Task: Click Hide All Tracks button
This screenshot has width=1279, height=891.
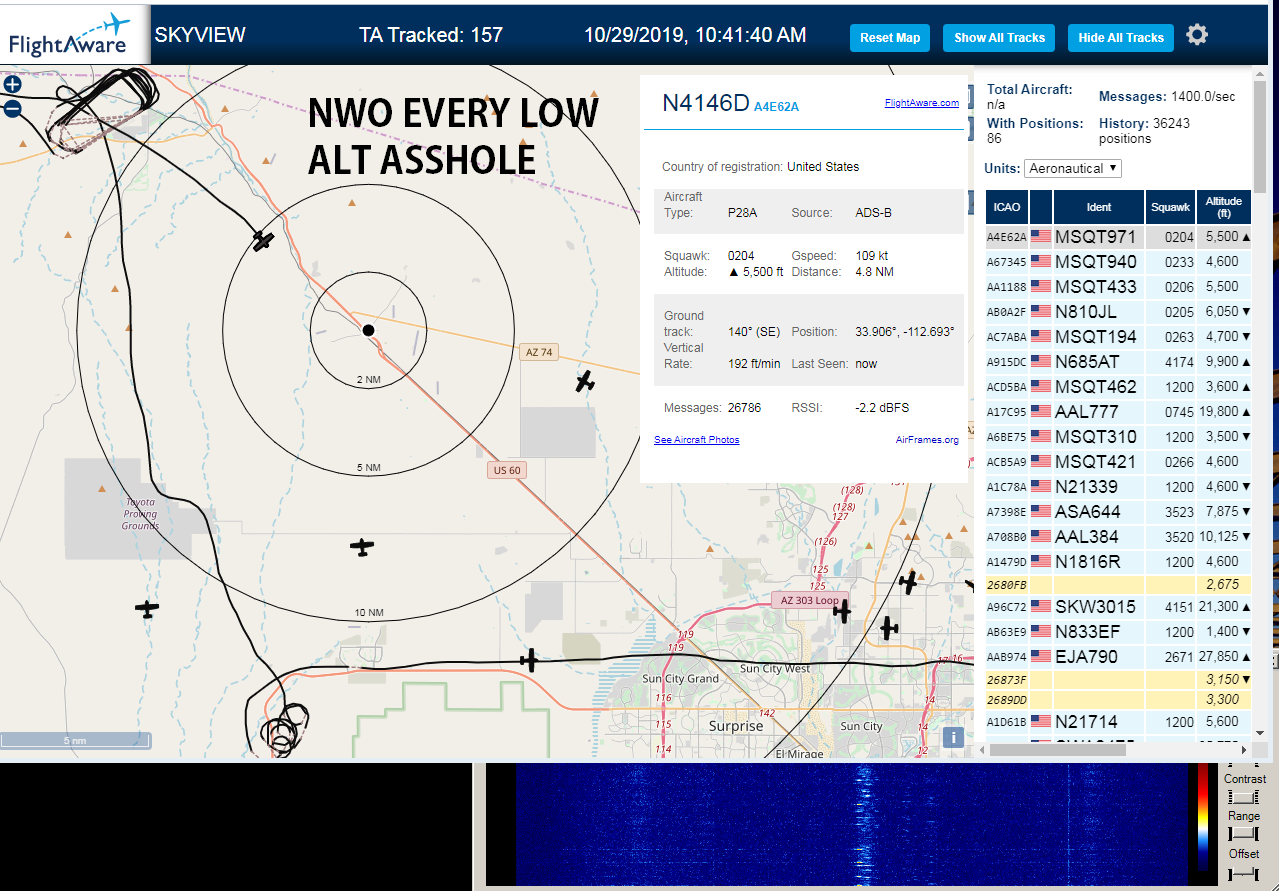Action: pos(1121,38)
